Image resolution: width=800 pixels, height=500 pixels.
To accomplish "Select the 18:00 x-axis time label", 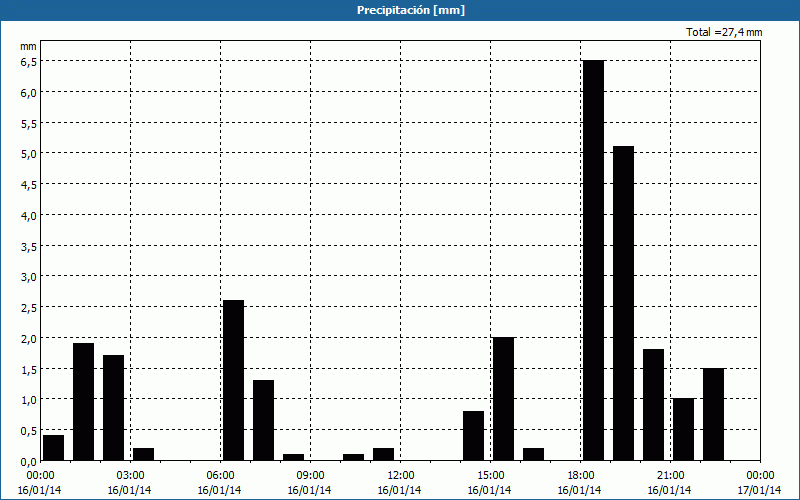I will click(x=581, y=476).
